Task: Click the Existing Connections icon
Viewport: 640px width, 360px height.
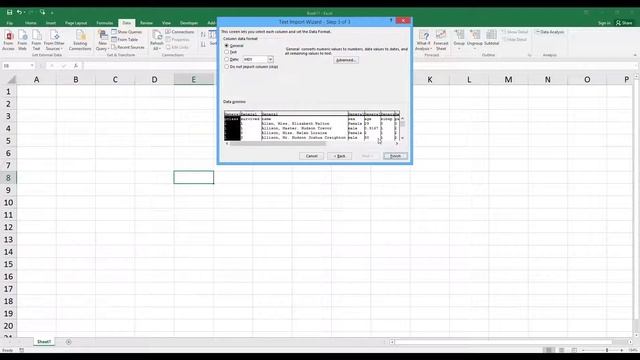Action: point(80,40)
